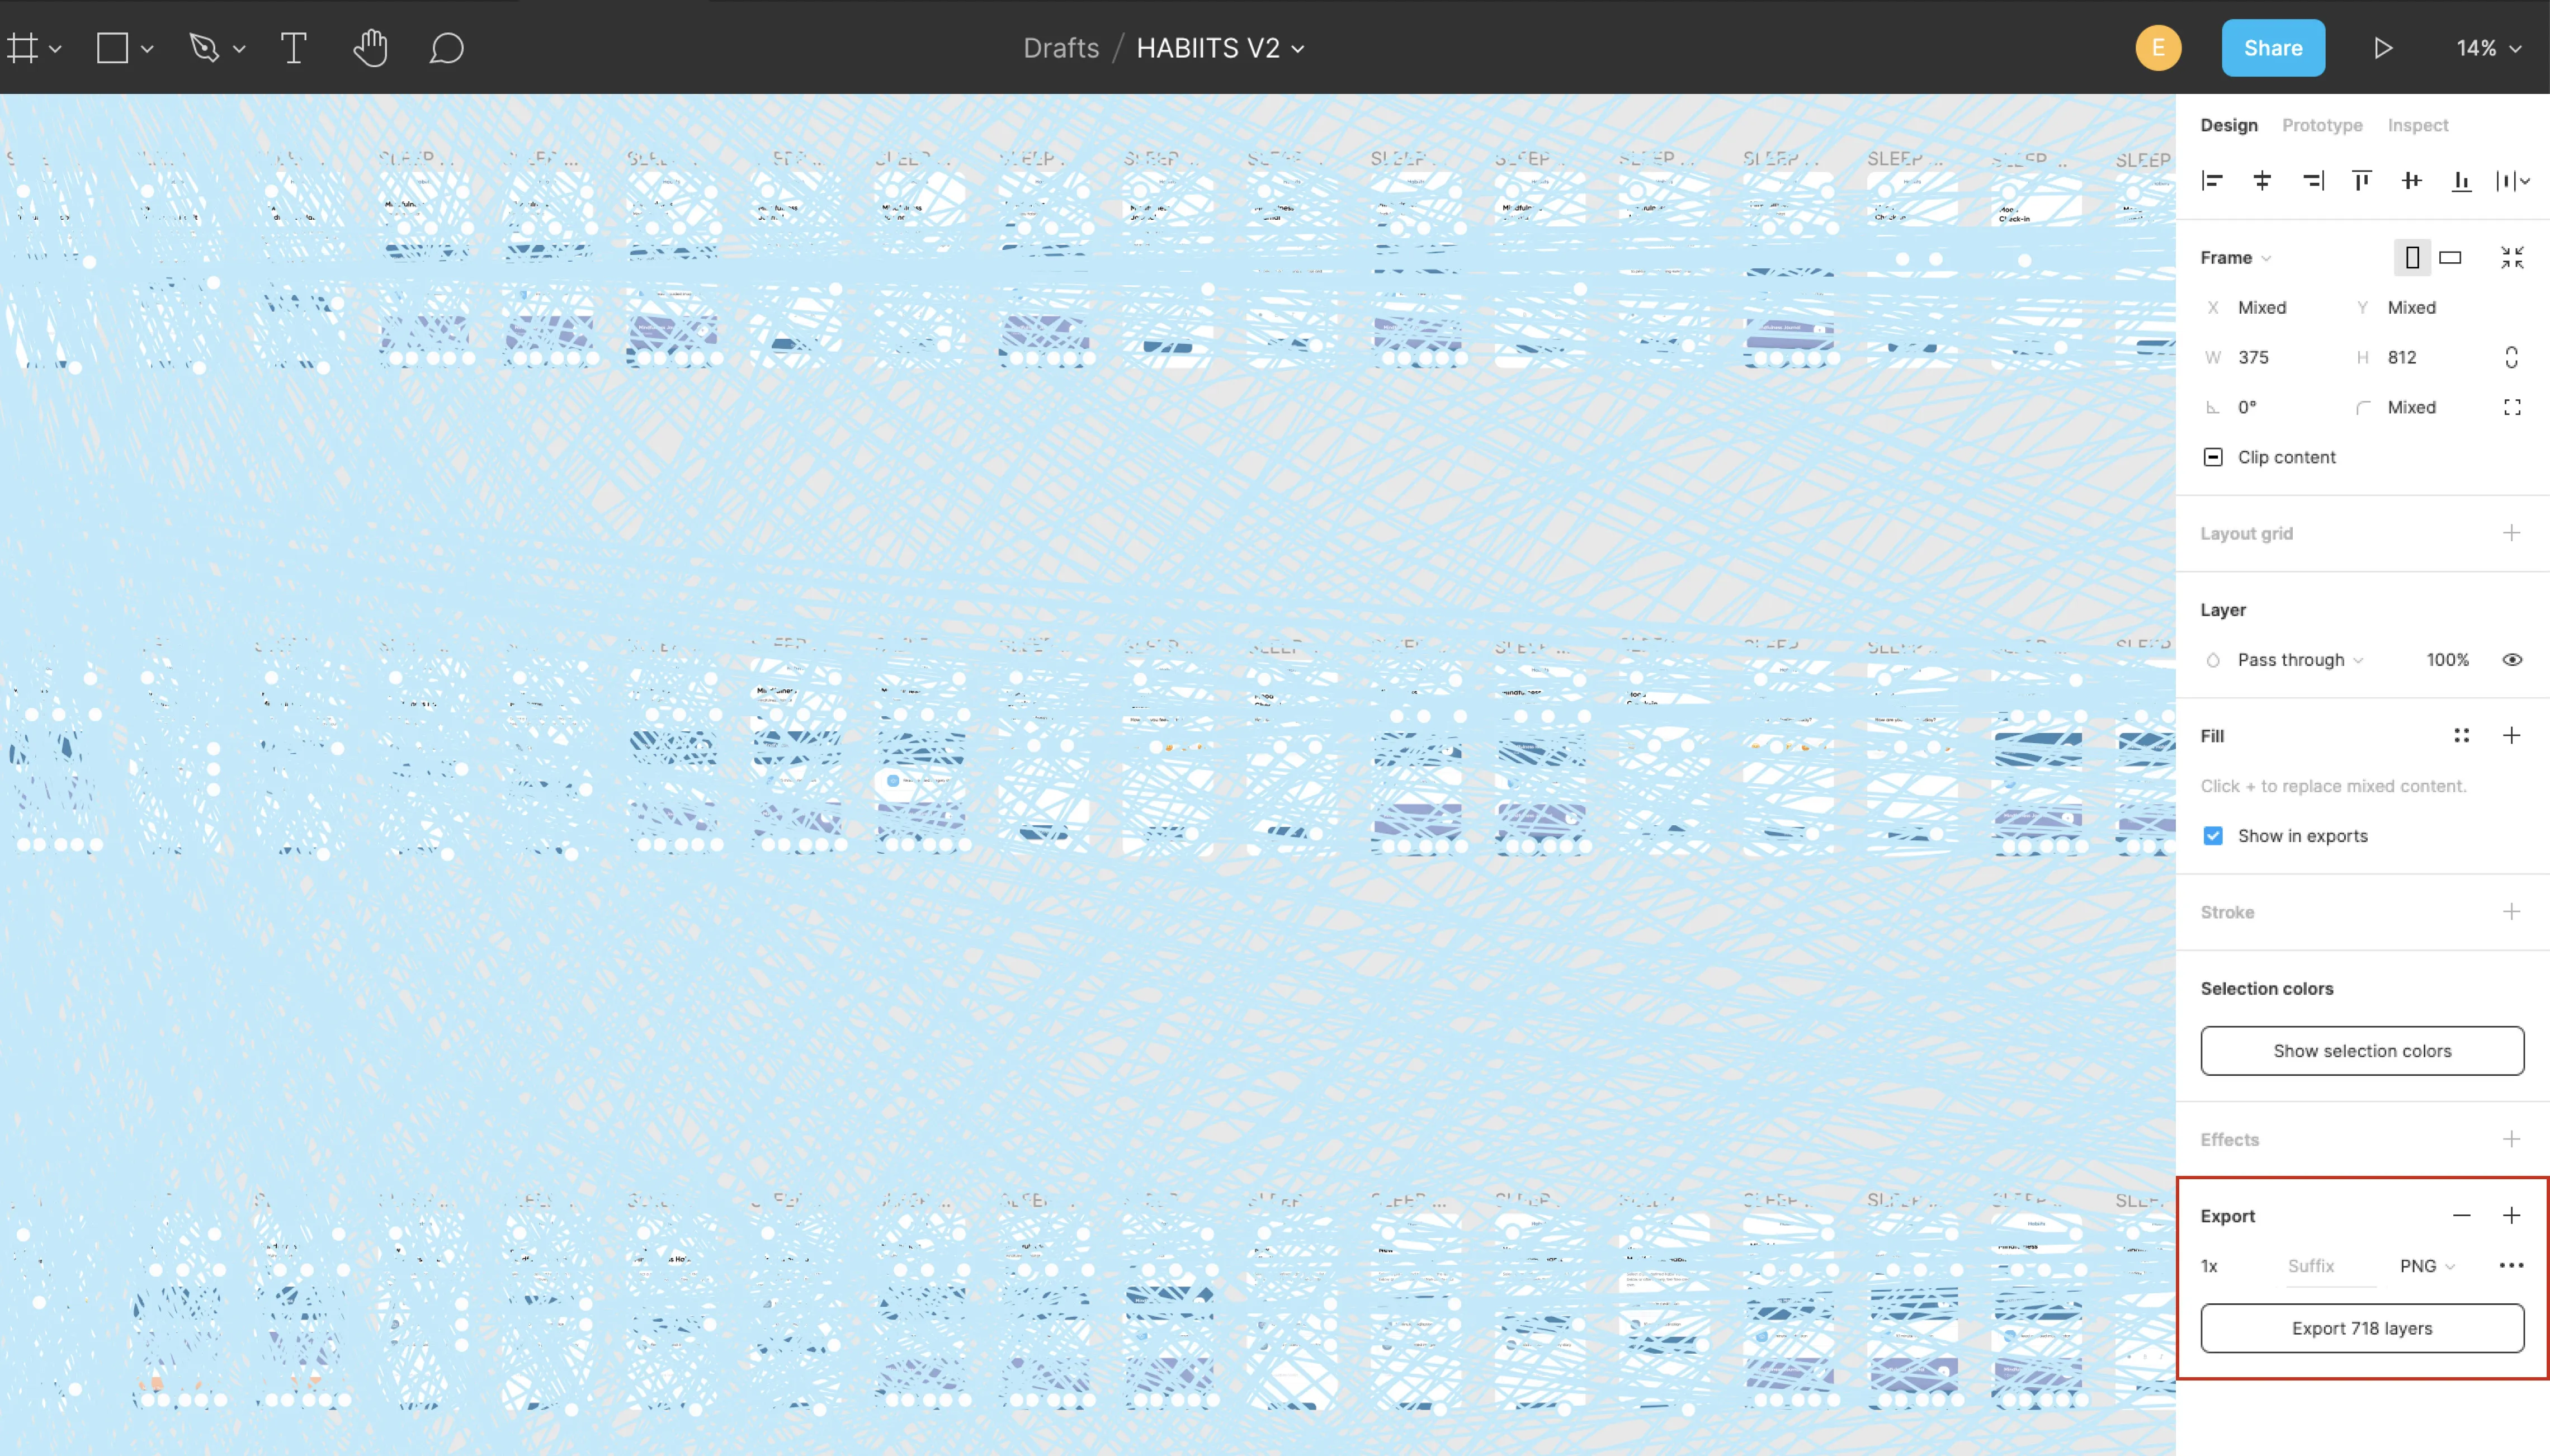Click align left icon
The width and height of the screenshot is (2550, 1456).
coord(2212,180)
